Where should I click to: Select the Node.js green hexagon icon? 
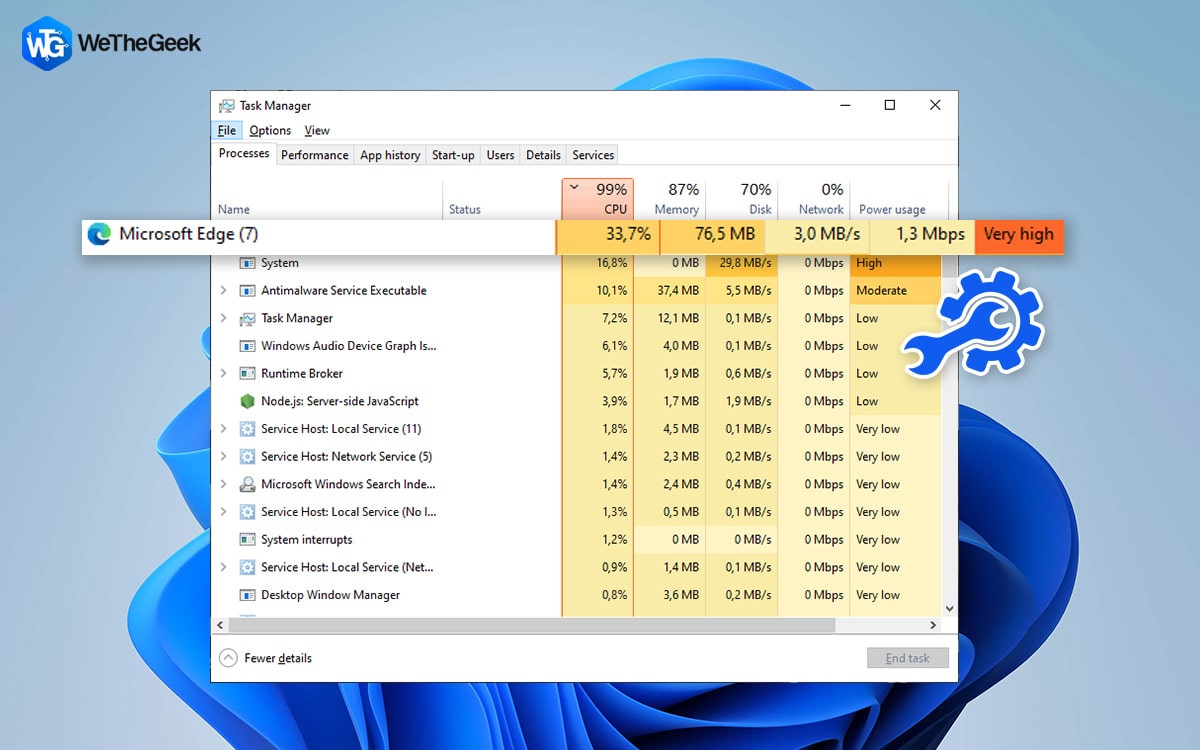[247, 401]
